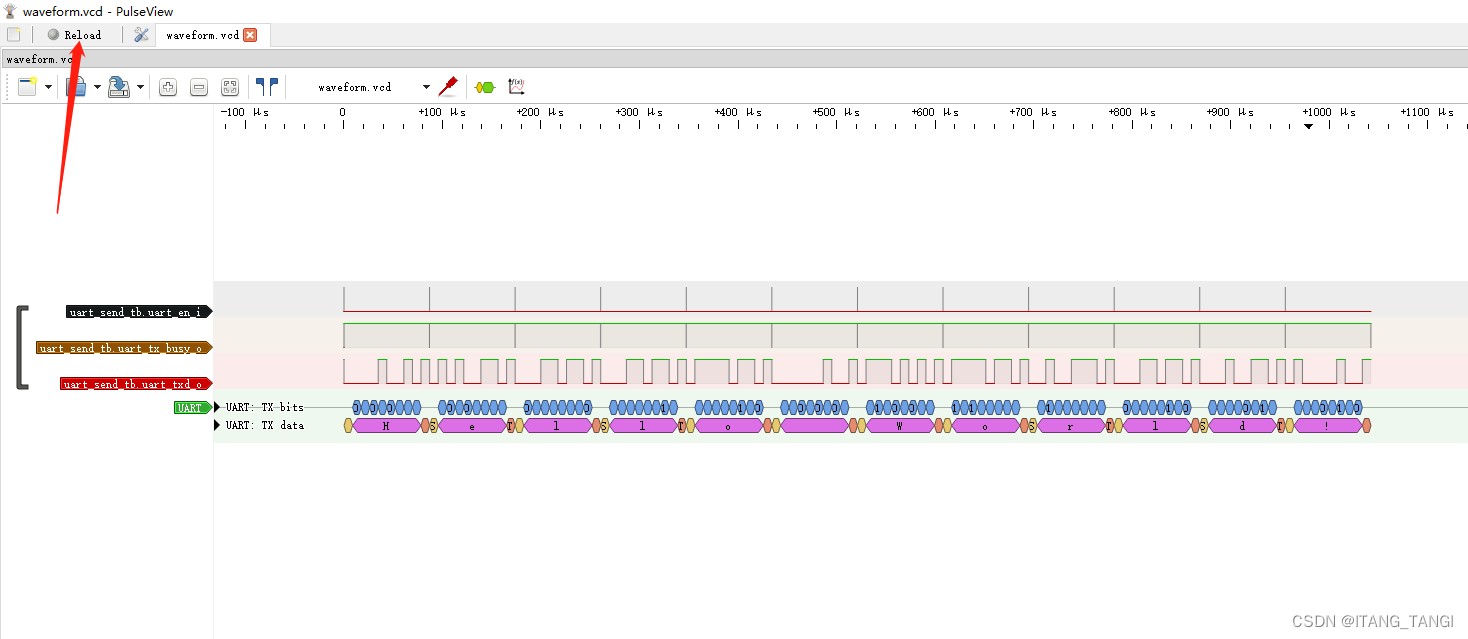Open the save dropdown arrow
The image size is (1468, 639).
139,87
